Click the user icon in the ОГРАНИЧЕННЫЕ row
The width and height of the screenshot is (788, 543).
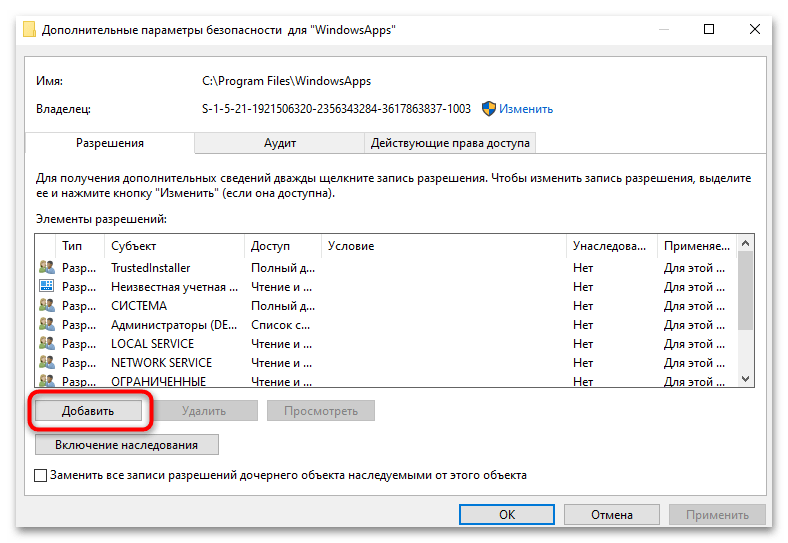pyautogui.click(x=47, y=380)
